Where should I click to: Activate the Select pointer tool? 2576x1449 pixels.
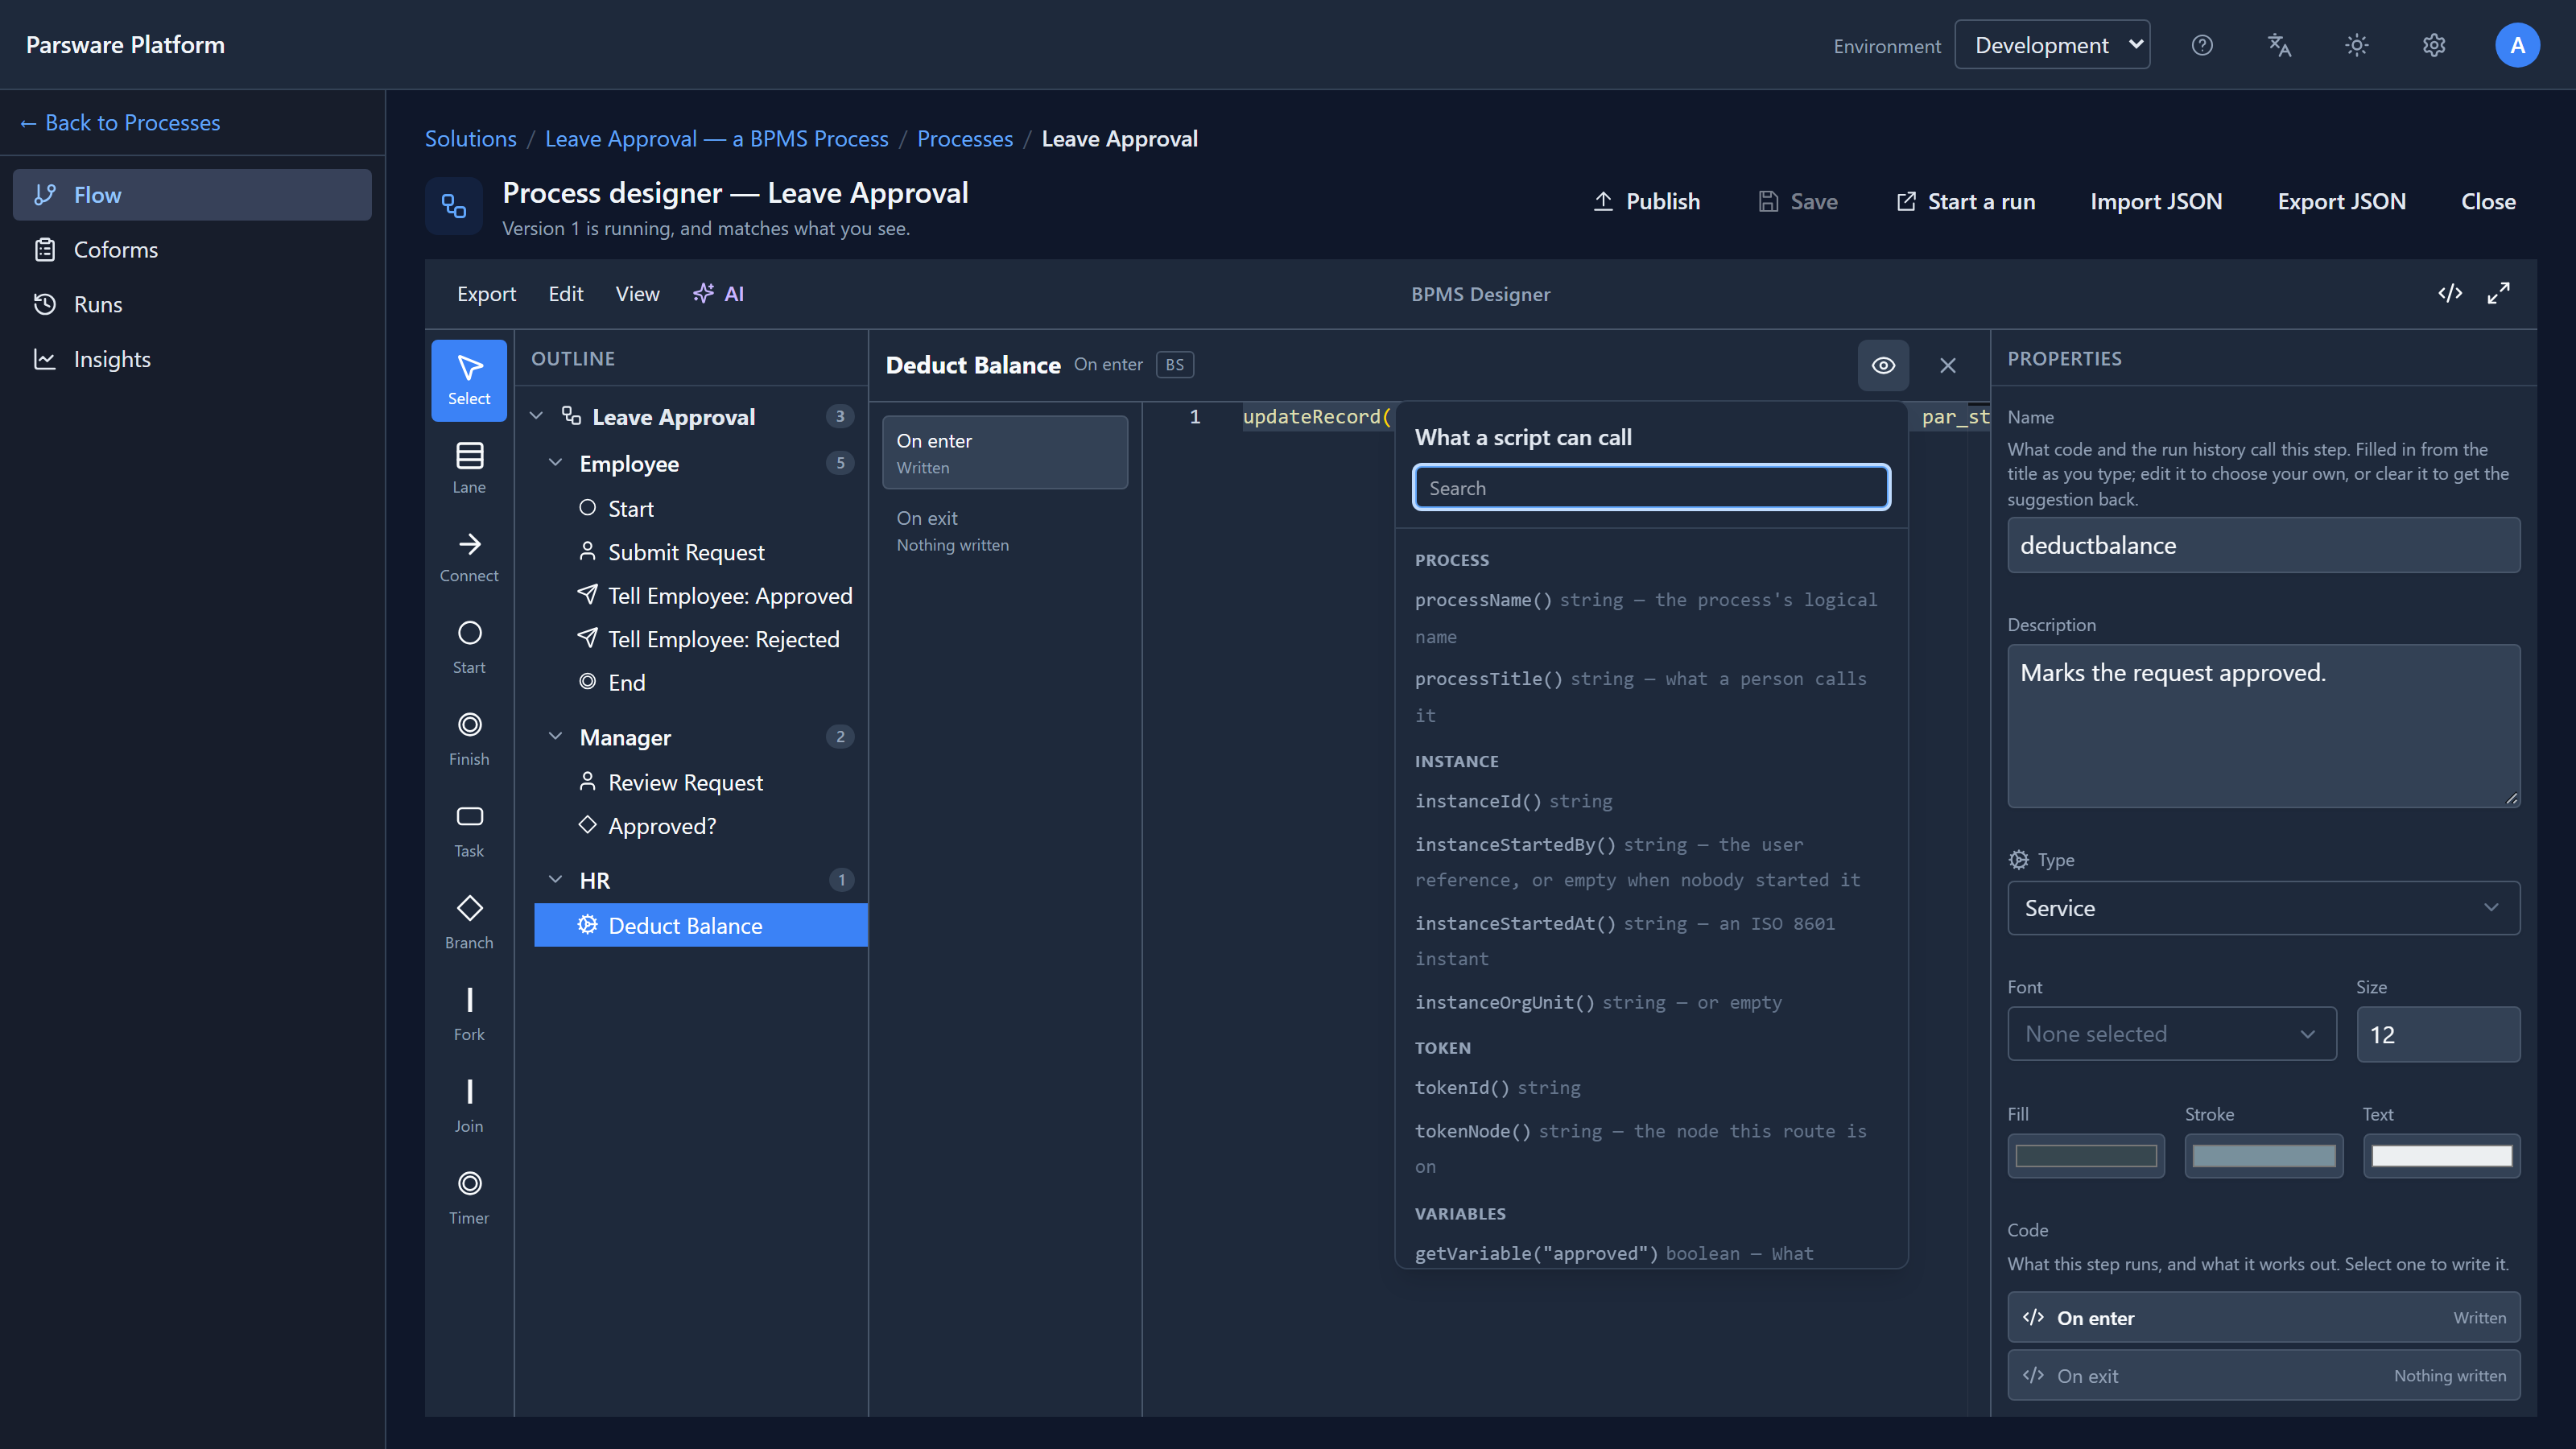point(469,380)
